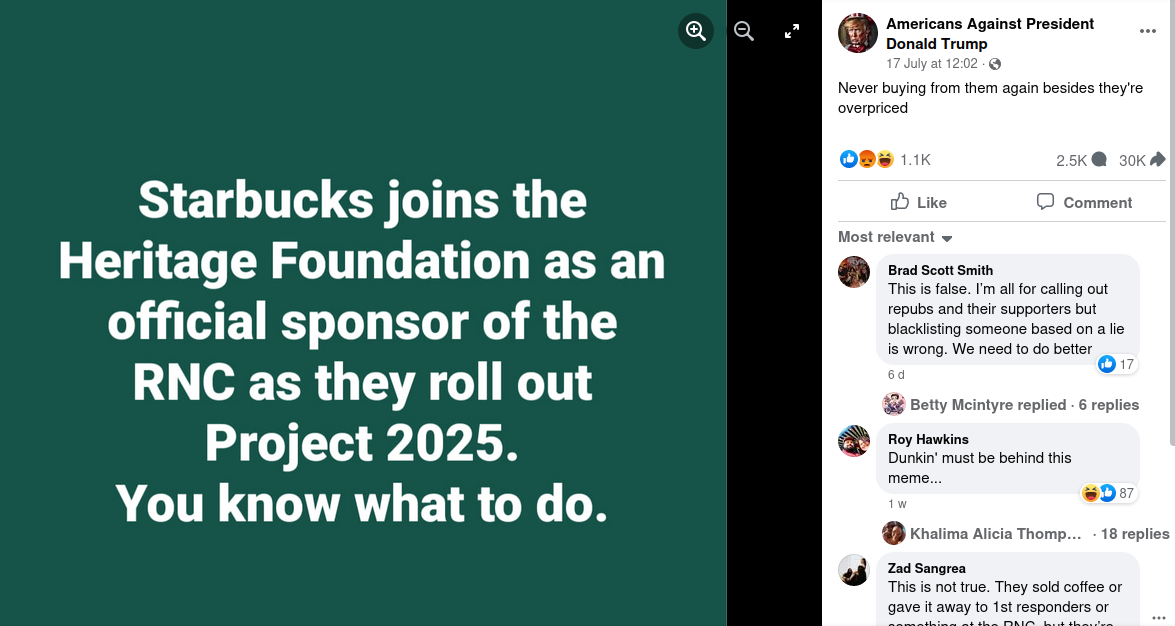Click the page's profile picture avatar
1175x626 pixels.
pyautogui.click(x=858, y=33)
